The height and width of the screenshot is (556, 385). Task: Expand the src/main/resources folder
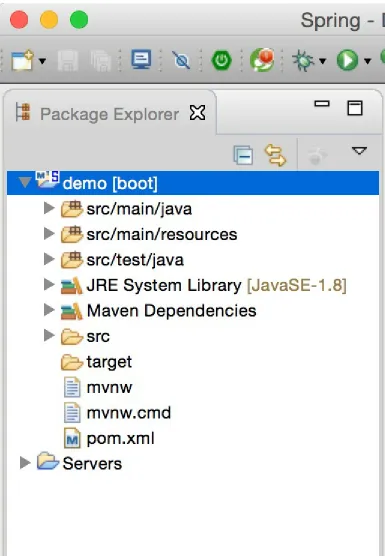(49, 233)
